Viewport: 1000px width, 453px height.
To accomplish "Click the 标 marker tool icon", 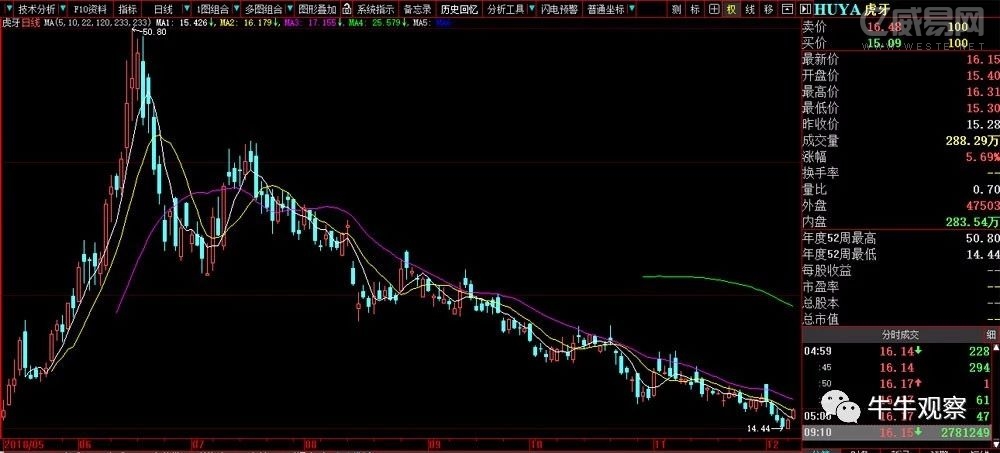I will [x=695, y=9].
